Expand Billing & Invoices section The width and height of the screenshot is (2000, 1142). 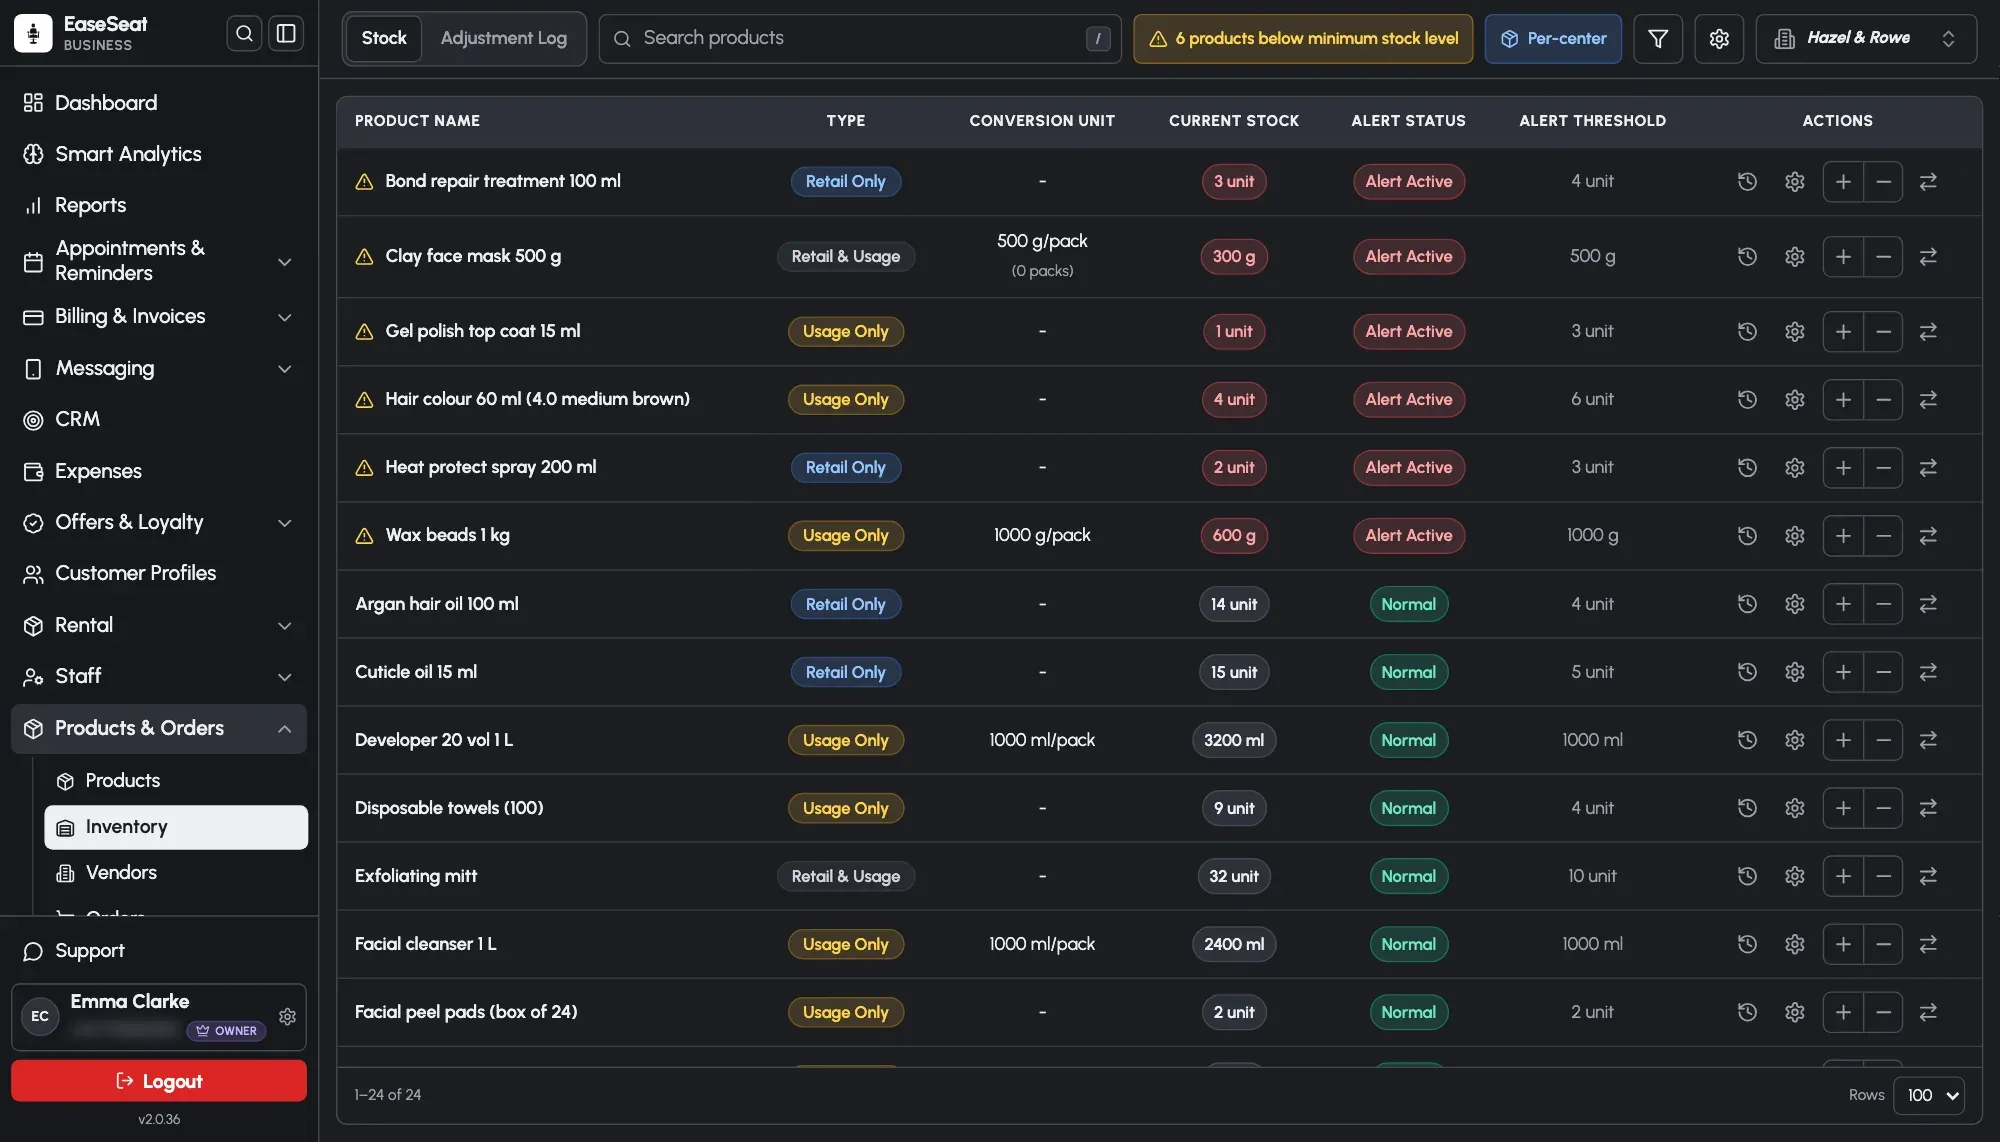point(160,317)
